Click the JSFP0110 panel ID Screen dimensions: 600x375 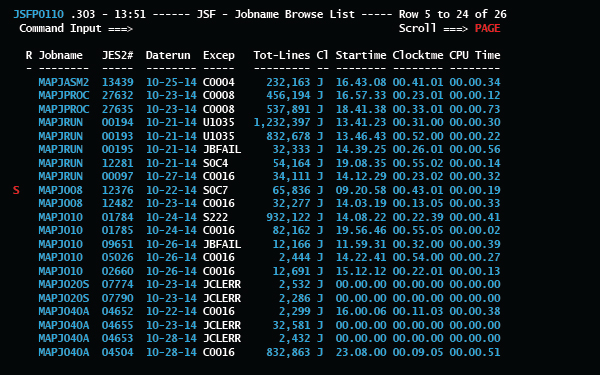click(38, 15)
